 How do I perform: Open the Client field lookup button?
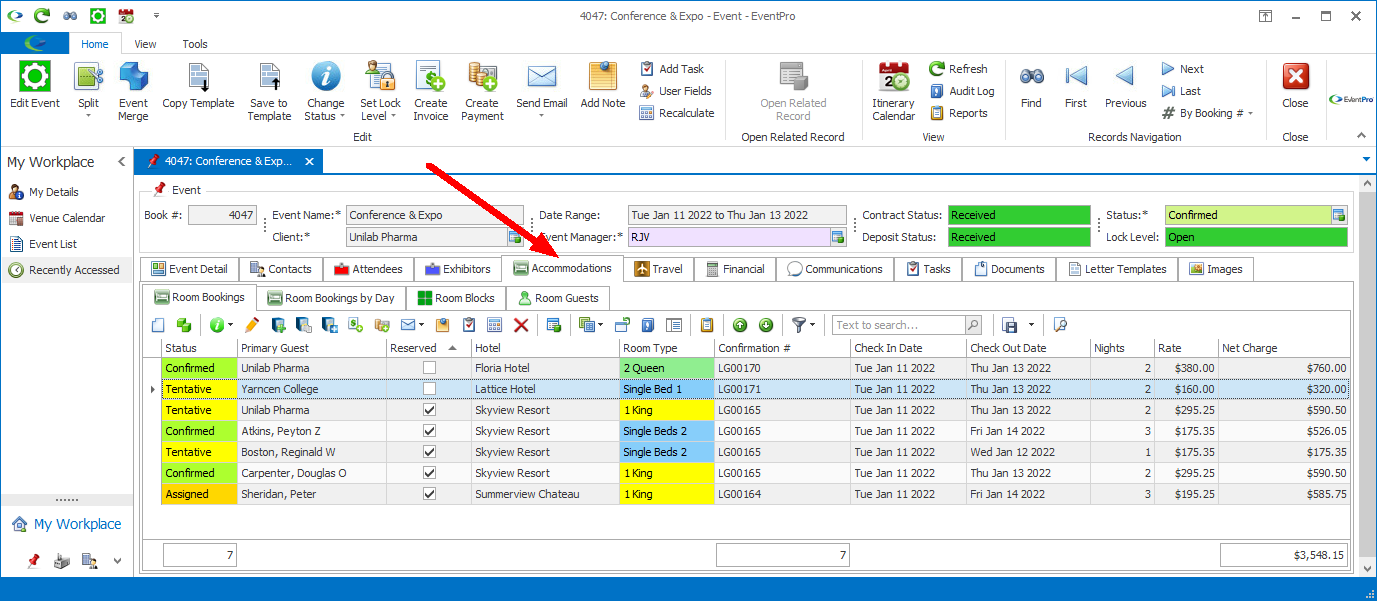coord(515,237)
